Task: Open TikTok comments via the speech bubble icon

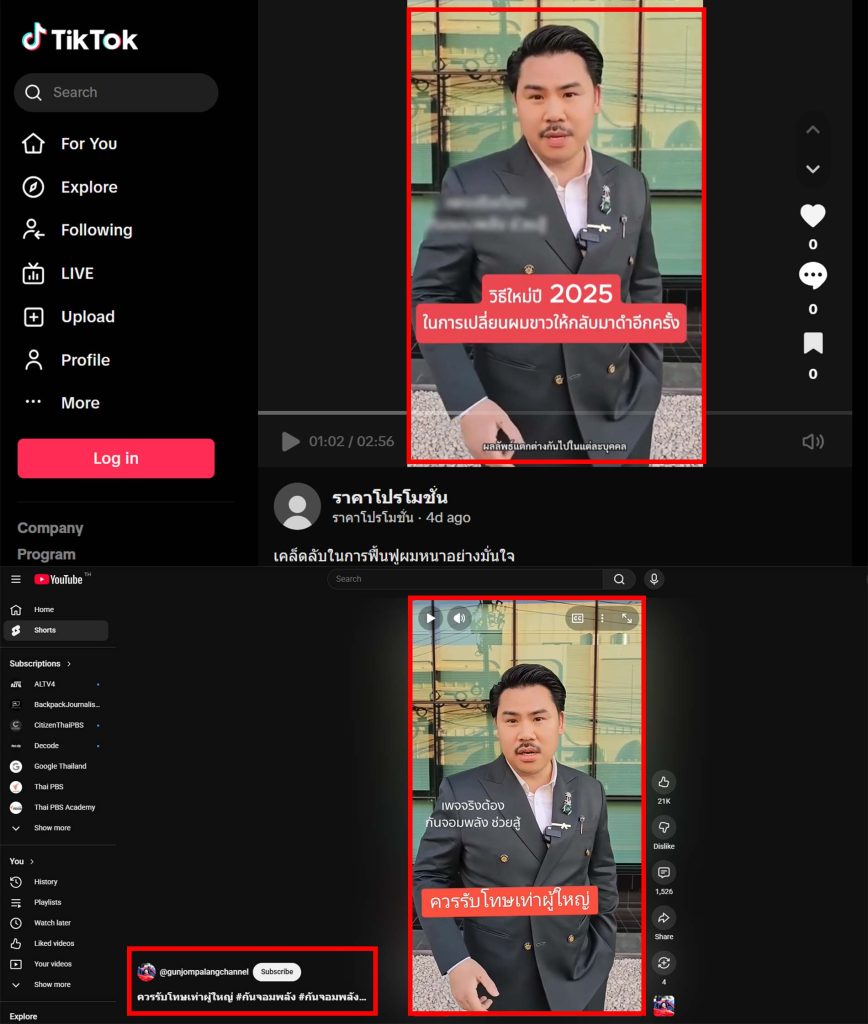Action: click(x=813, y=275)
